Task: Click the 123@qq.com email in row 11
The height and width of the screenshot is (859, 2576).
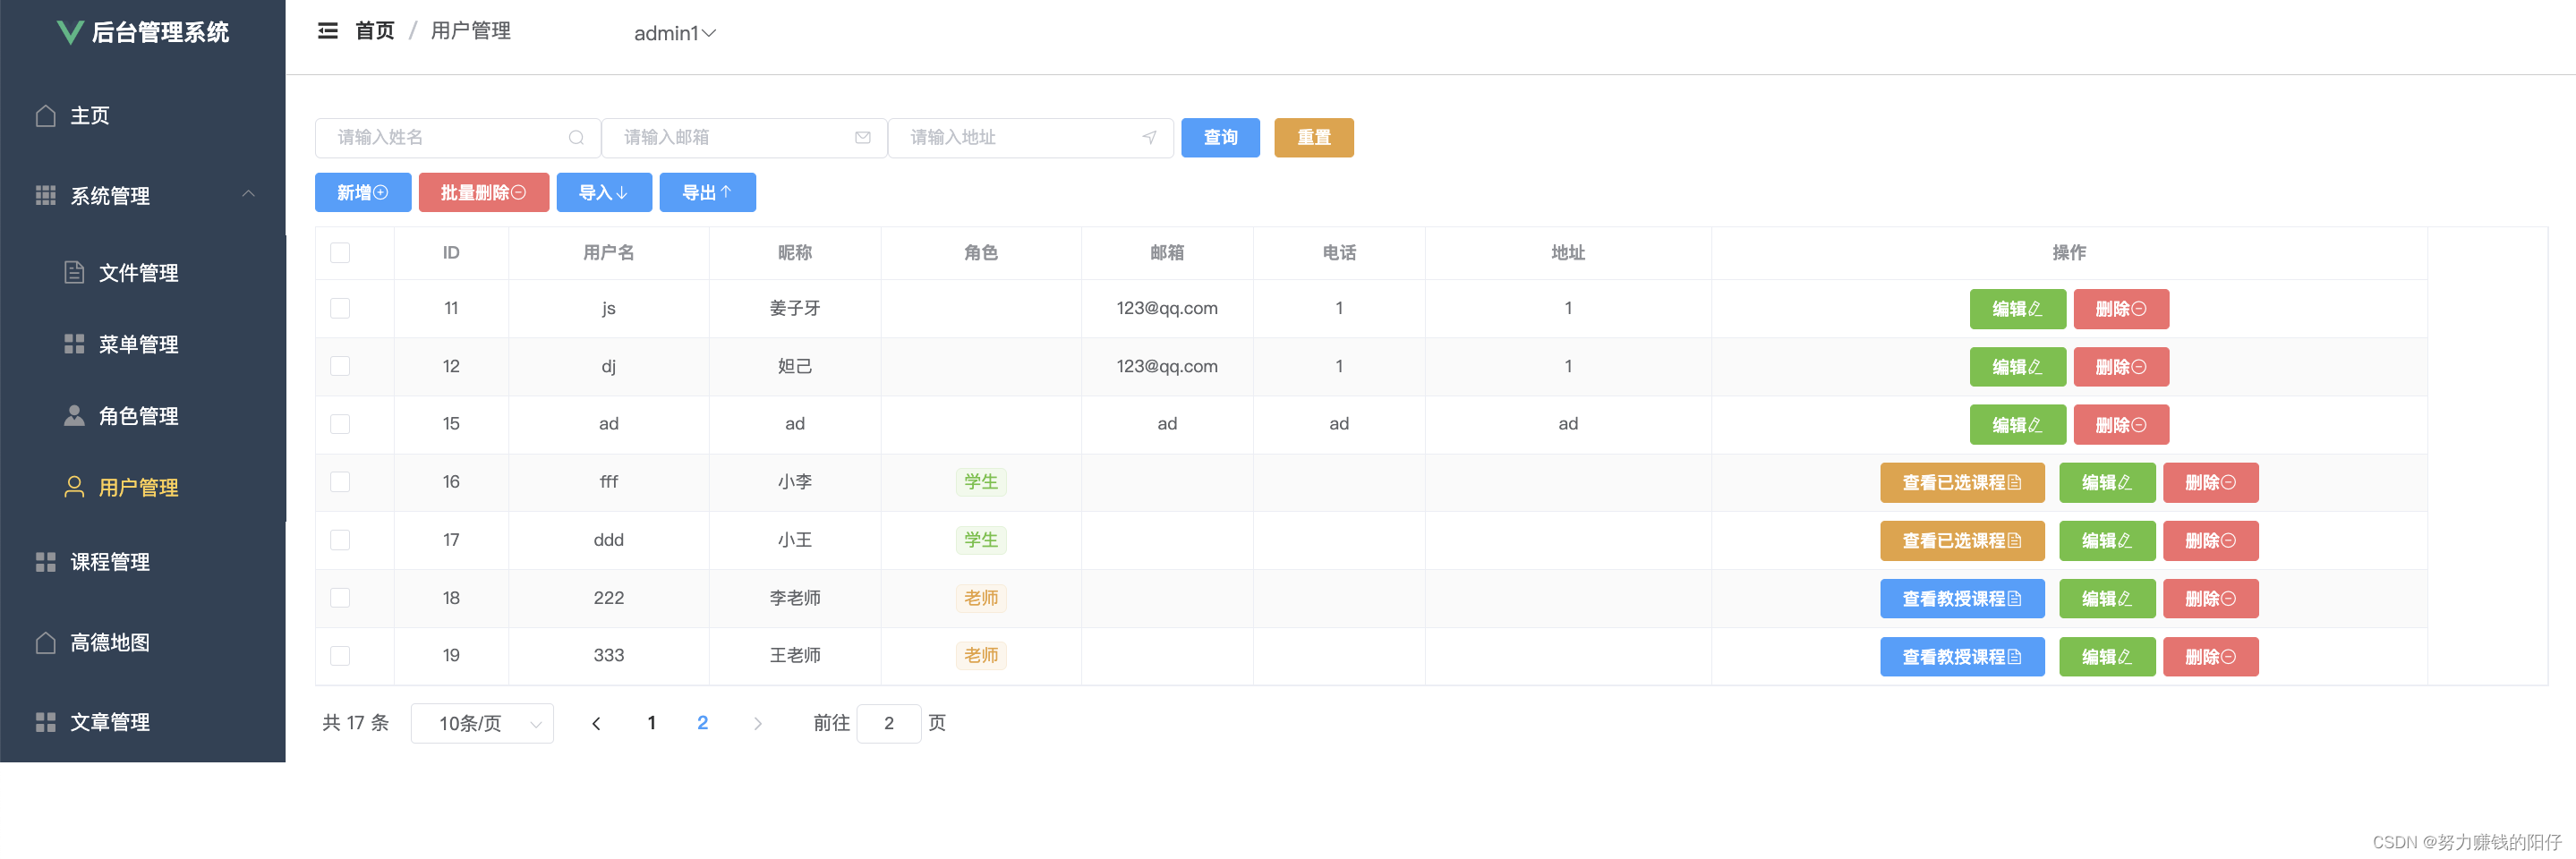Action: click(1167, 309)
